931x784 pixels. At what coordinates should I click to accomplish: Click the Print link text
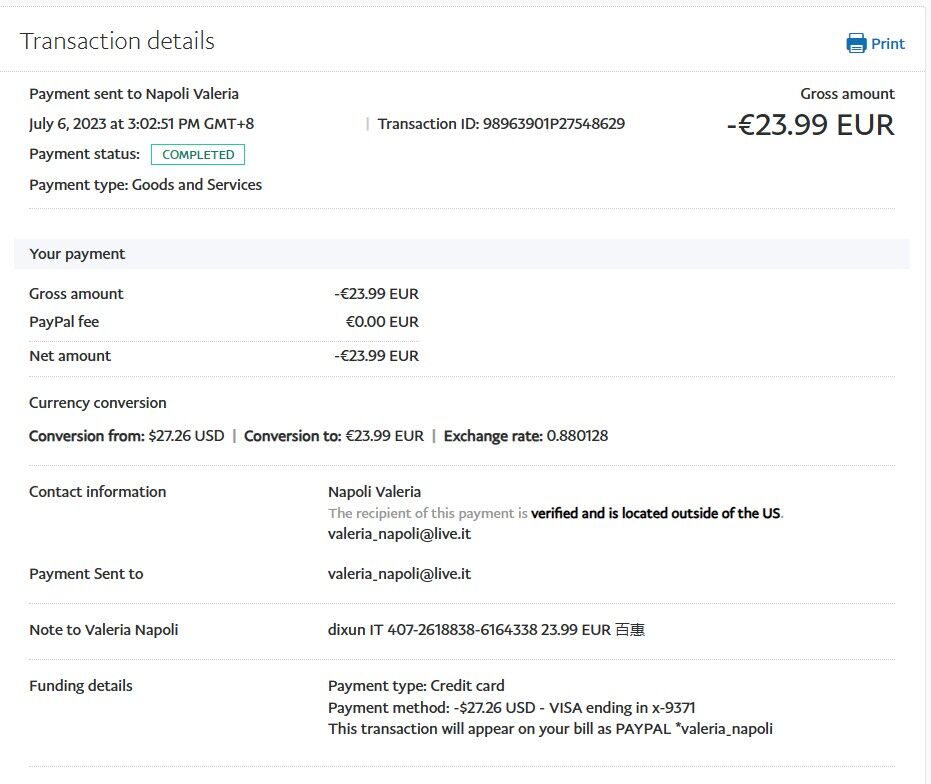(888, 44)
